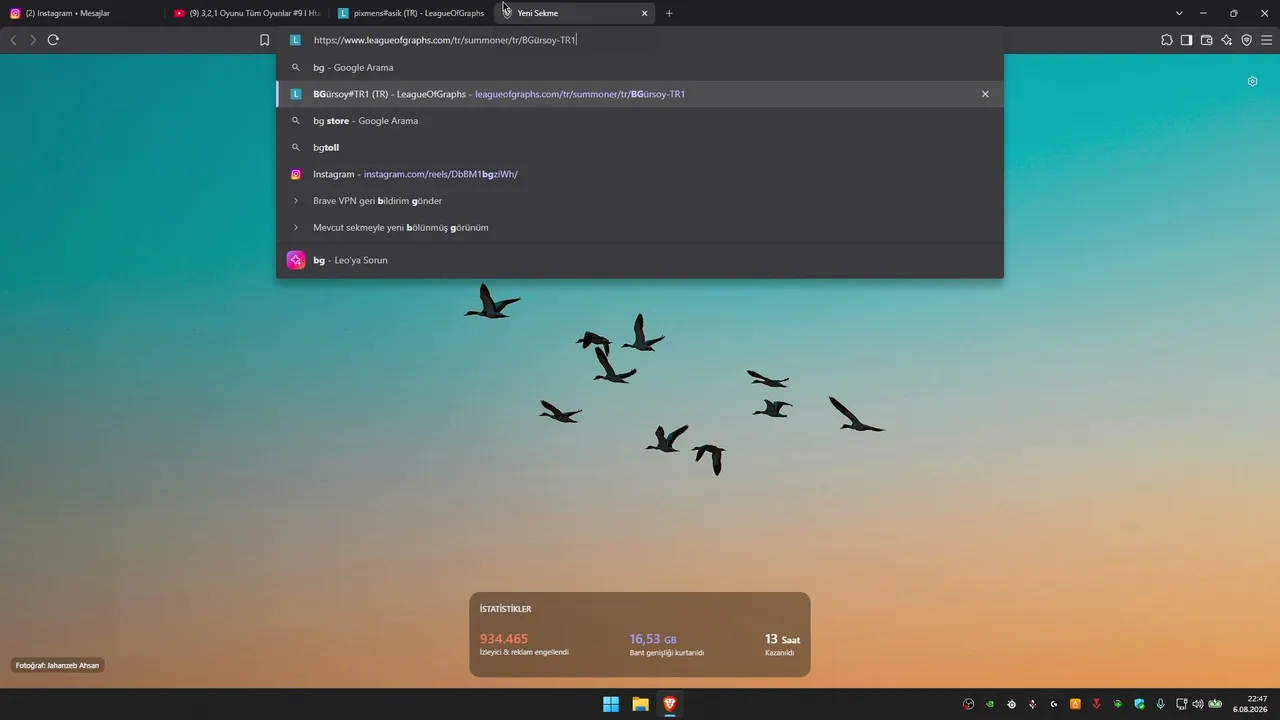
Task: Open the orange triangle app tray icon
Action: [1075, 704]
